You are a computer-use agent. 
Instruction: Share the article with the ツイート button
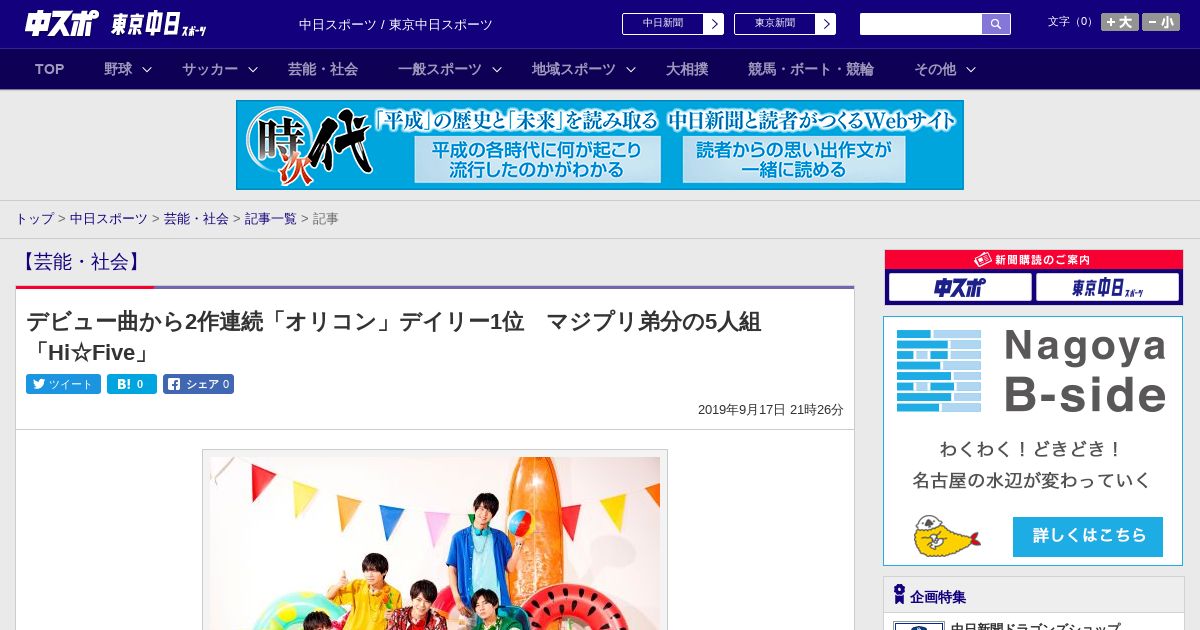click(x=63, y=384)
